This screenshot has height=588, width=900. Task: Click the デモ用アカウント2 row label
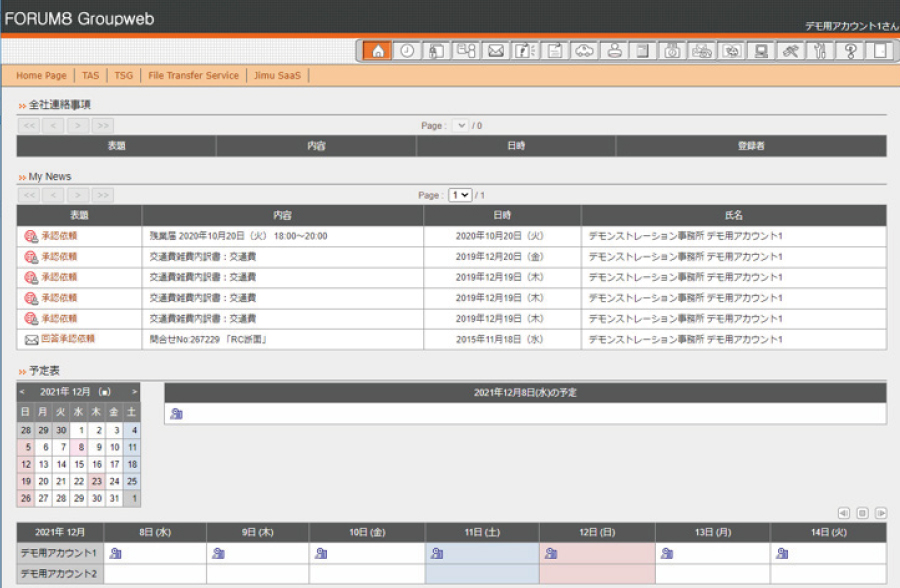60,574
